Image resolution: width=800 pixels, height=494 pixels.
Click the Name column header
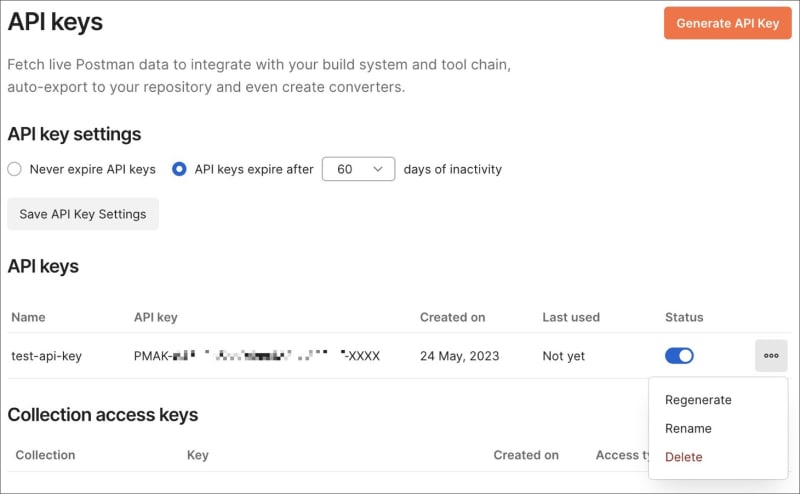[28, 317]
